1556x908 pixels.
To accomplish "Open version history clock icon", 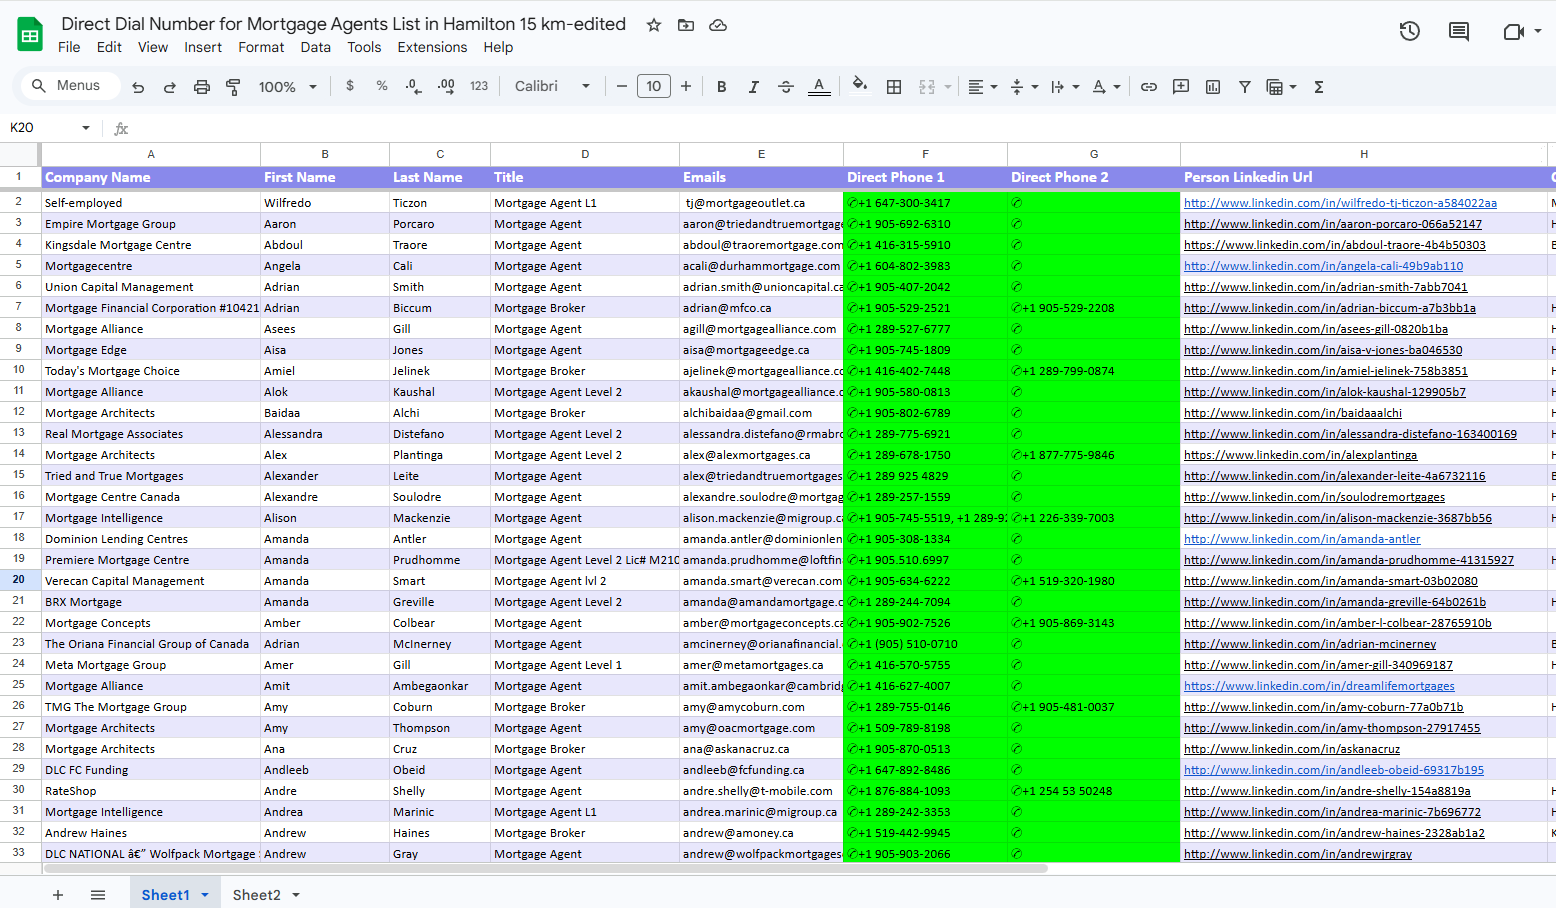I will pos(1410,31).
